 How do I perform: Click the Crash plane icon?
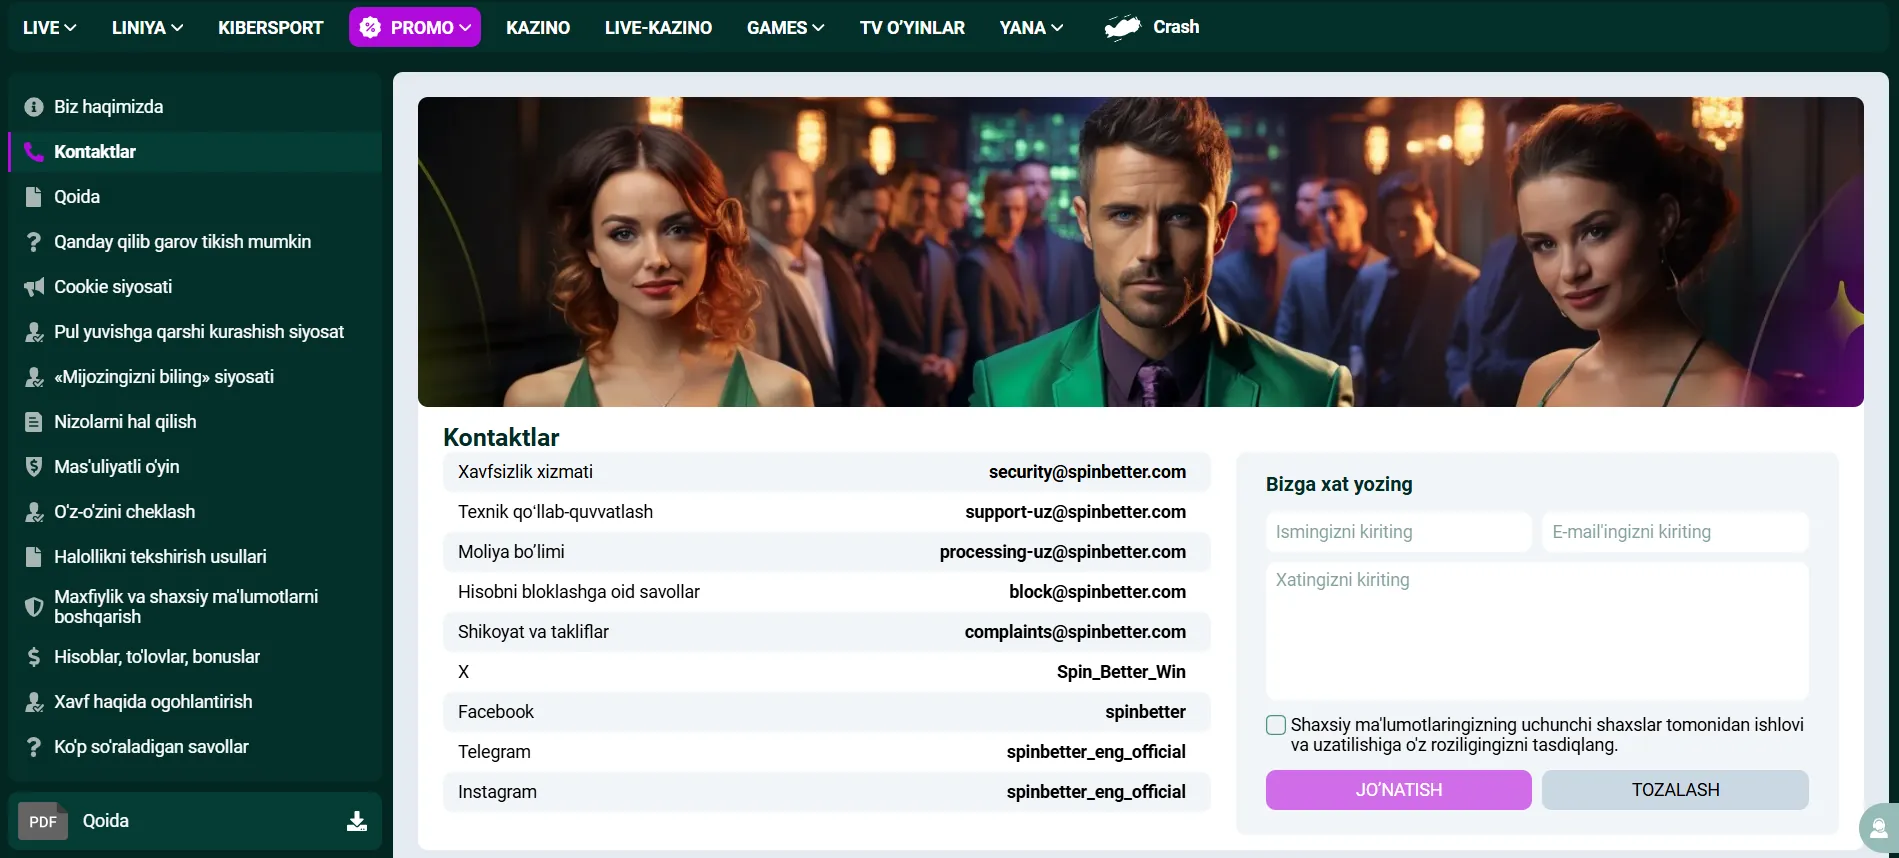point(1123,28)
